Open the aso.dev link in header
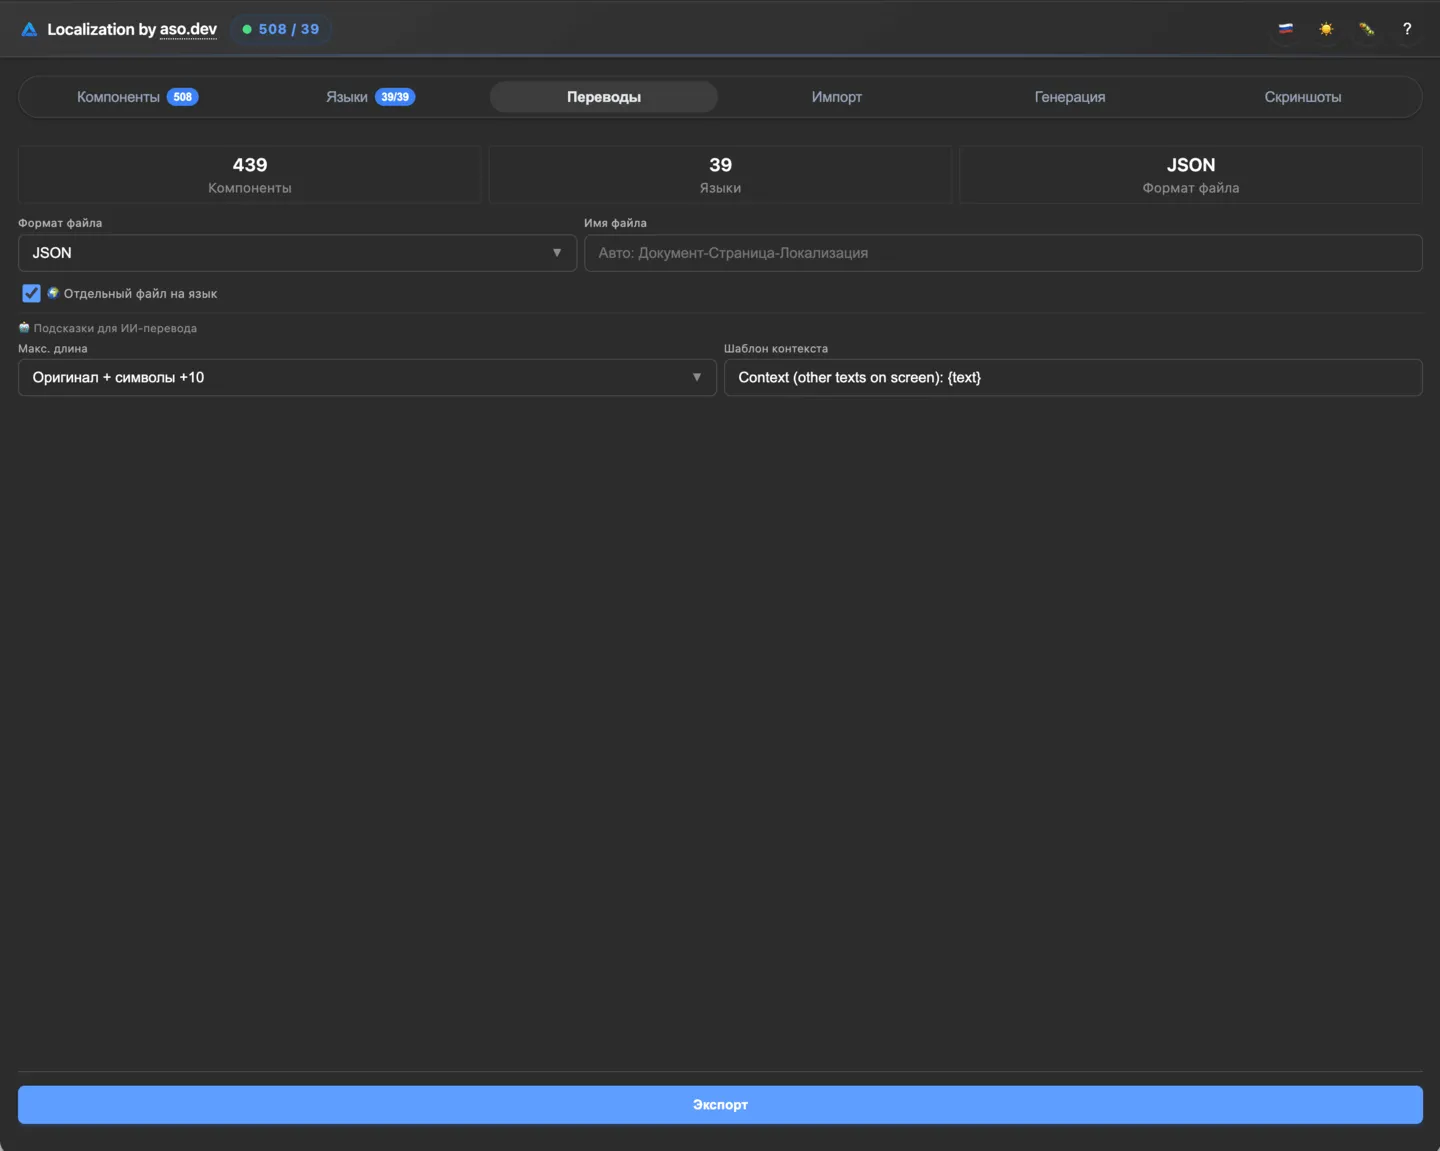 click(188, 29)
